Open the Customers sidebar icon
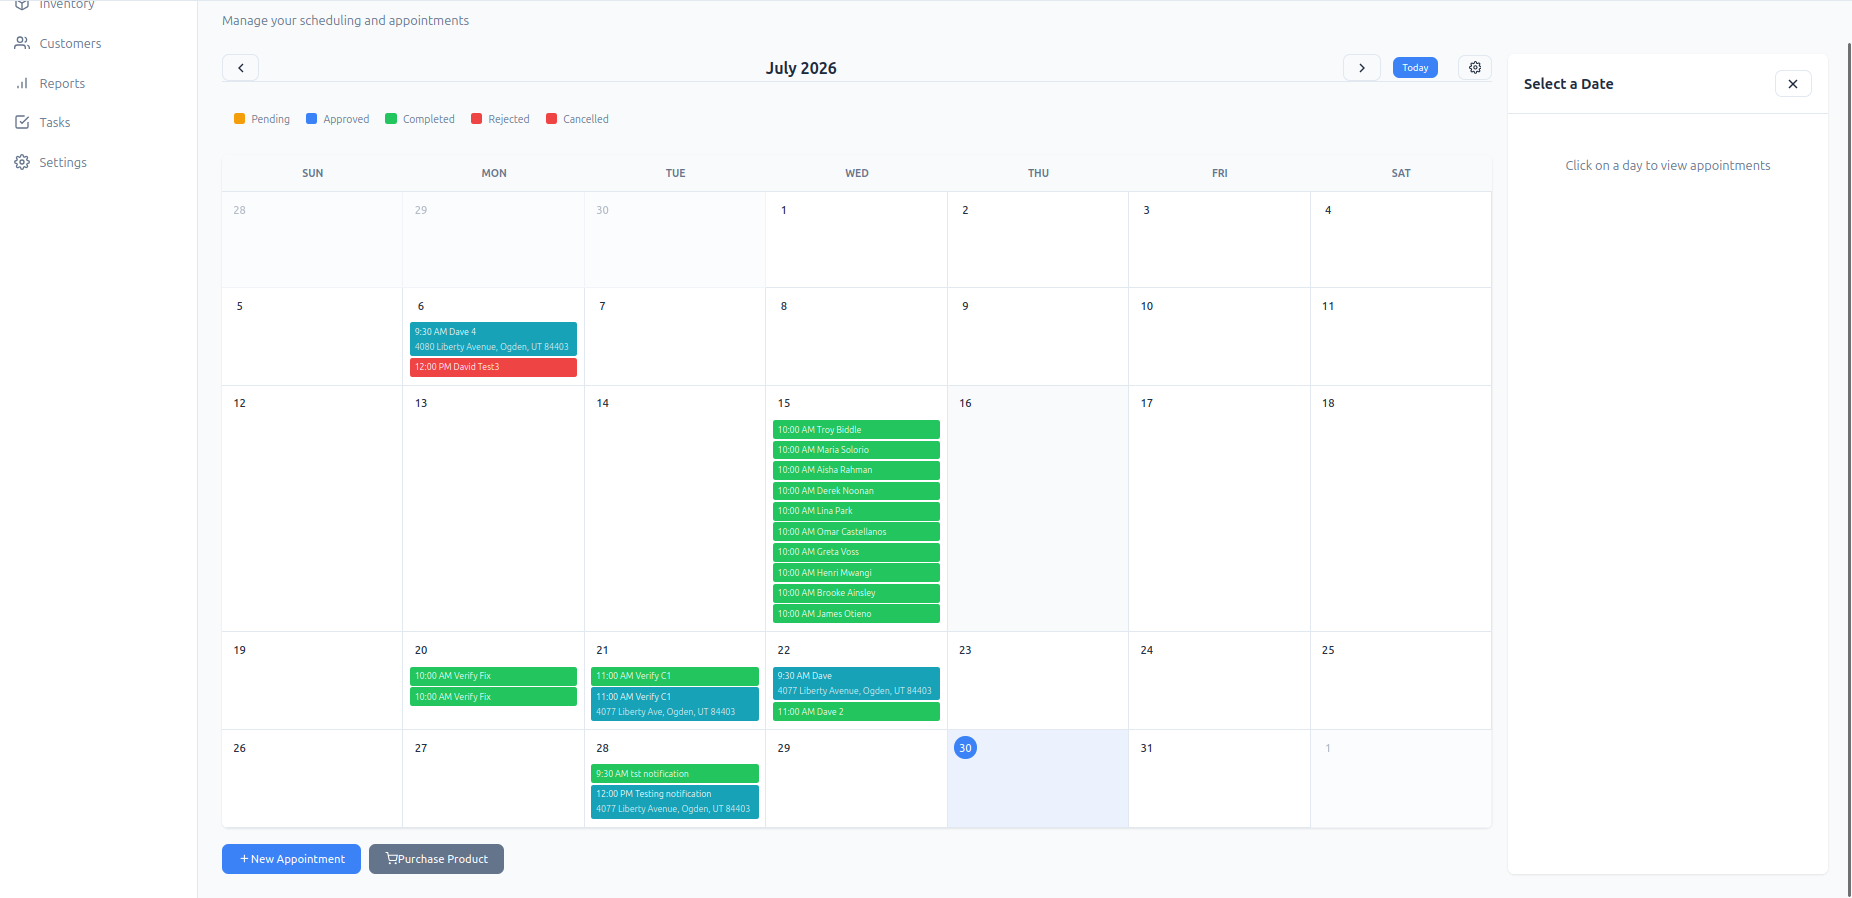Image resolution: width=1852 pixels, height=898 pixels. point(22,43)
